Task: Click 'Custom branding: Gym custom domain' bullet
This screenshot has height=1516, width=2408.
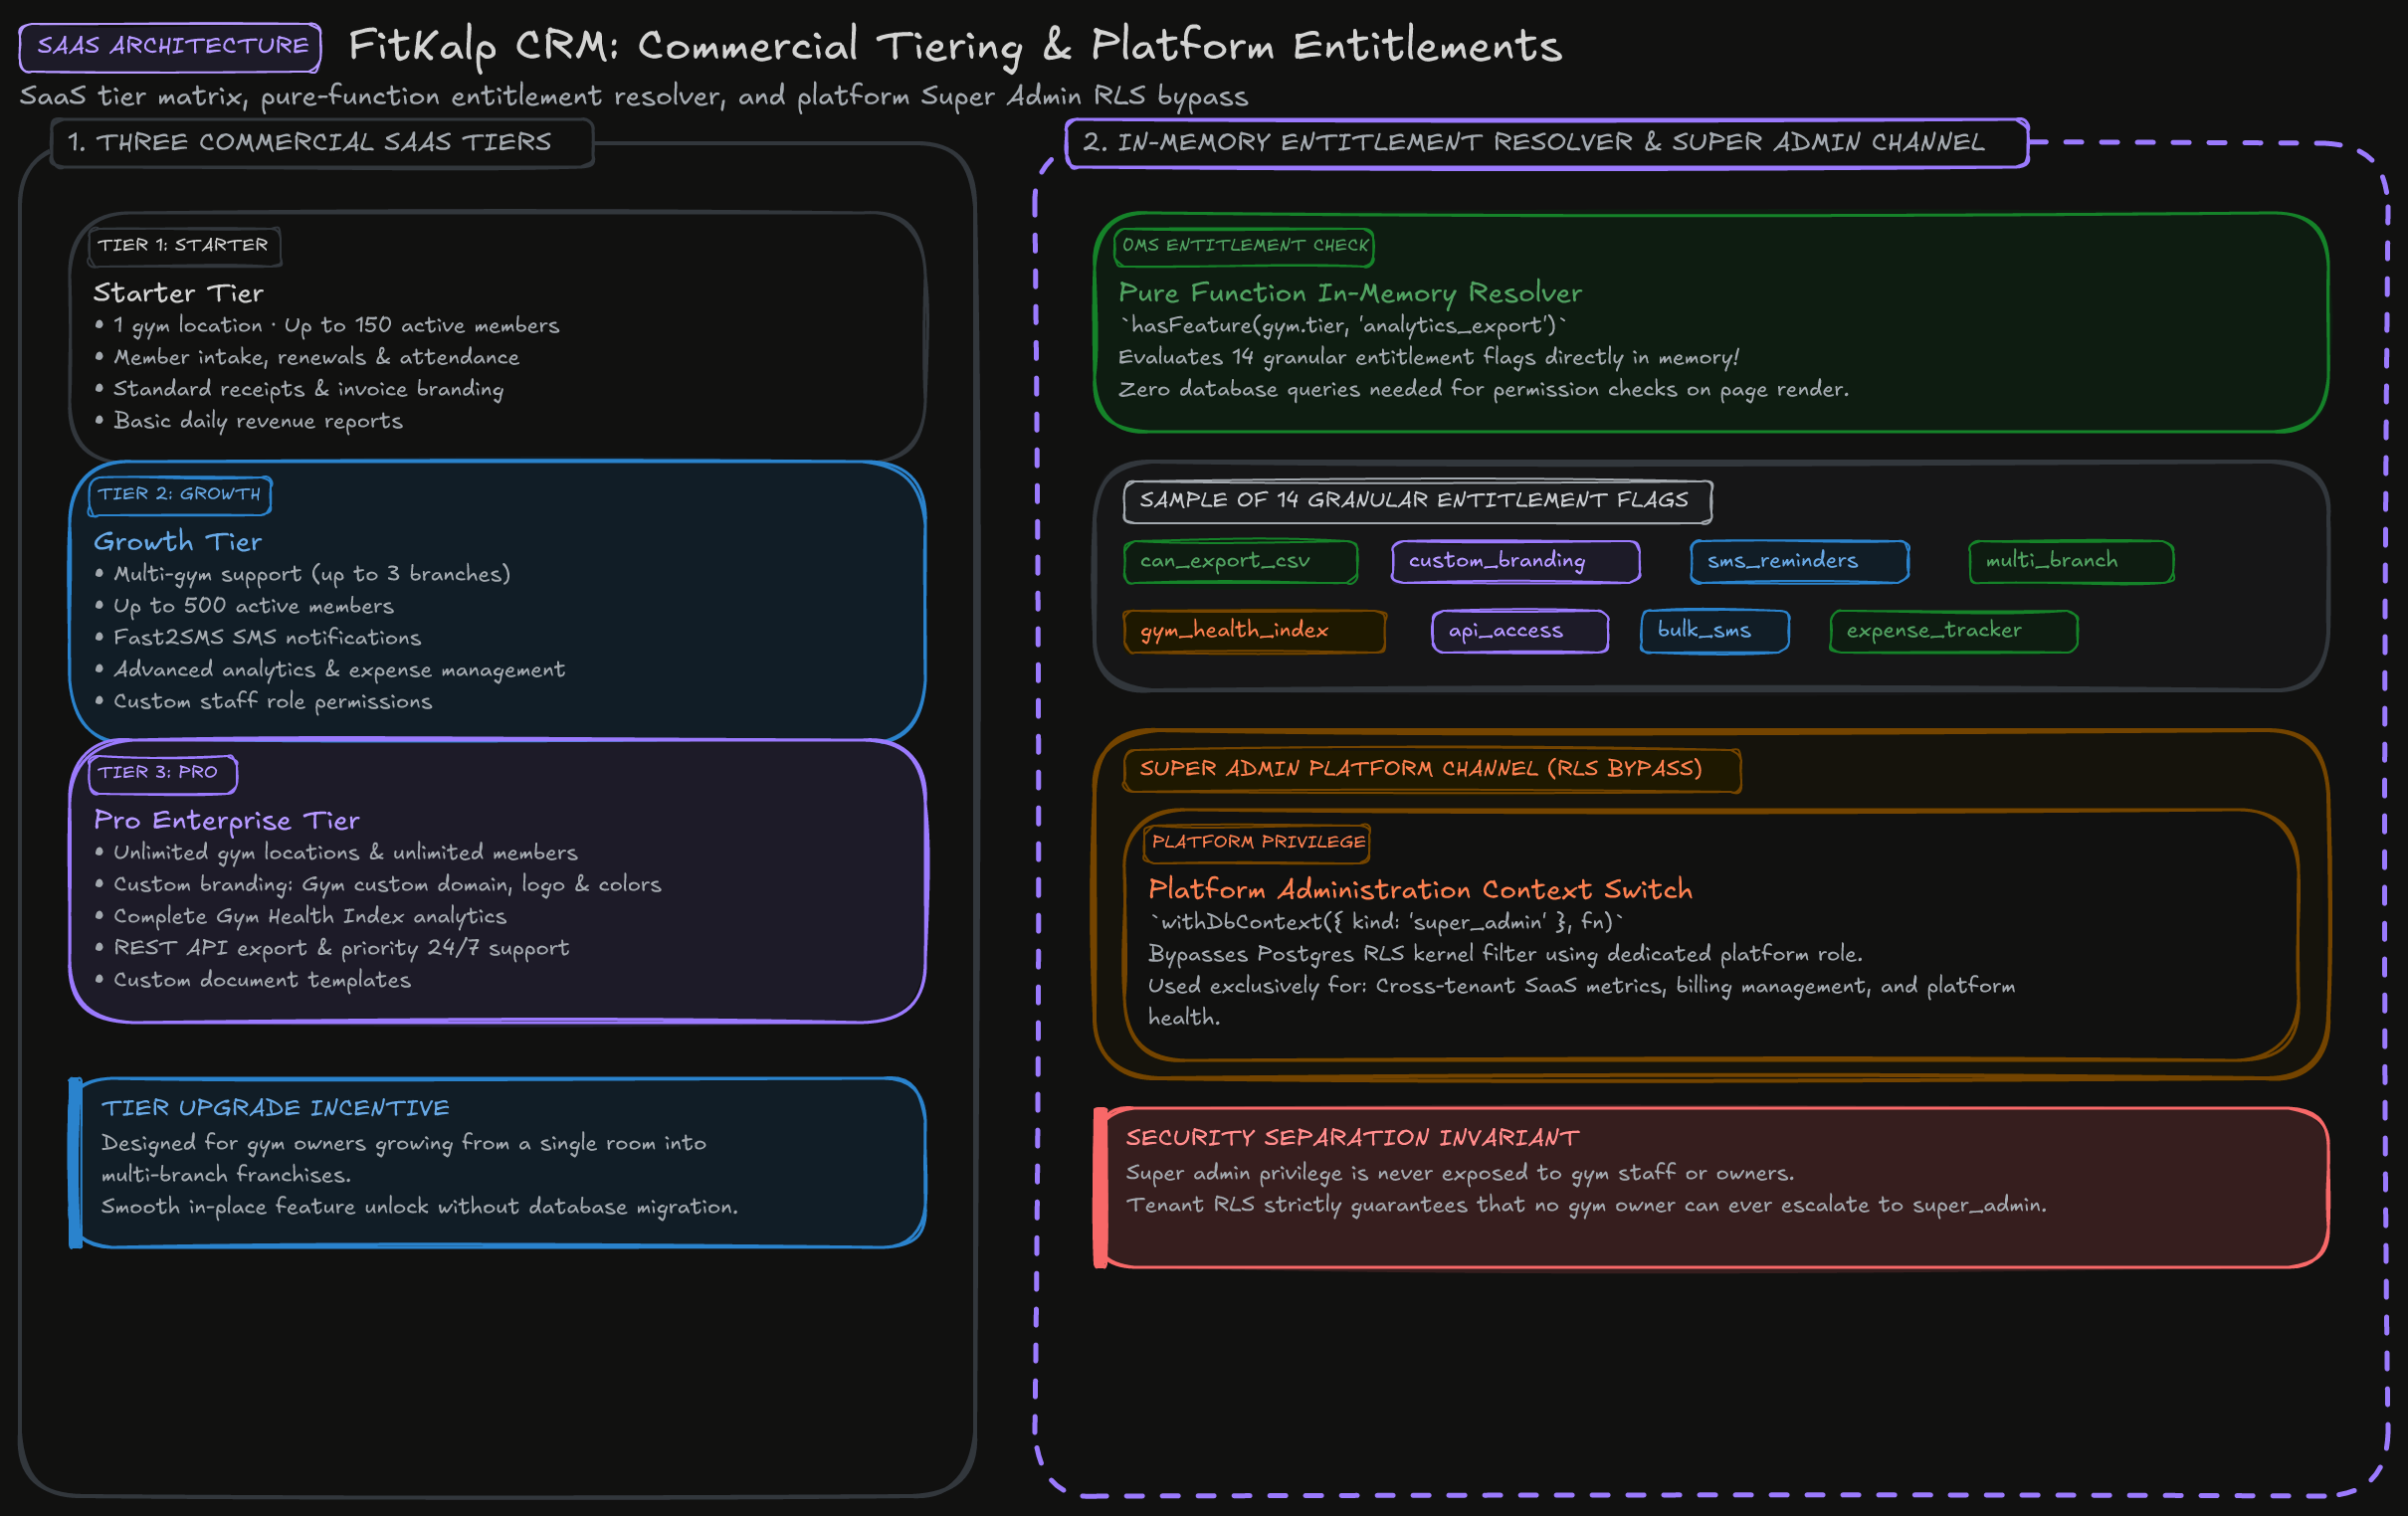Action: [x=378, y=885]
